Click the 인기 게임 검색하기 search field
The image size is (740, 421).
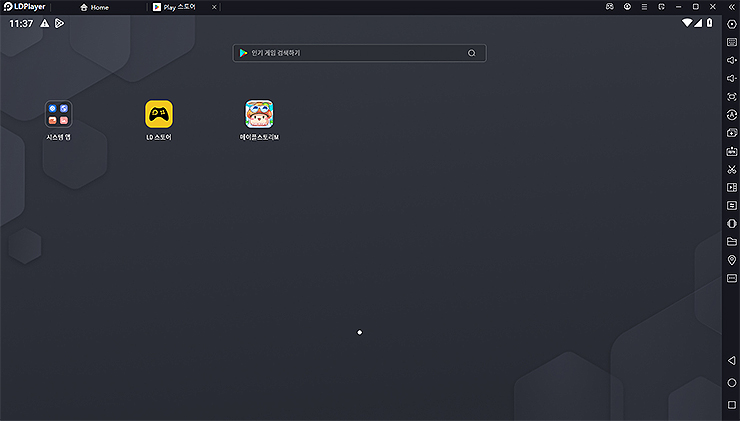359,53
